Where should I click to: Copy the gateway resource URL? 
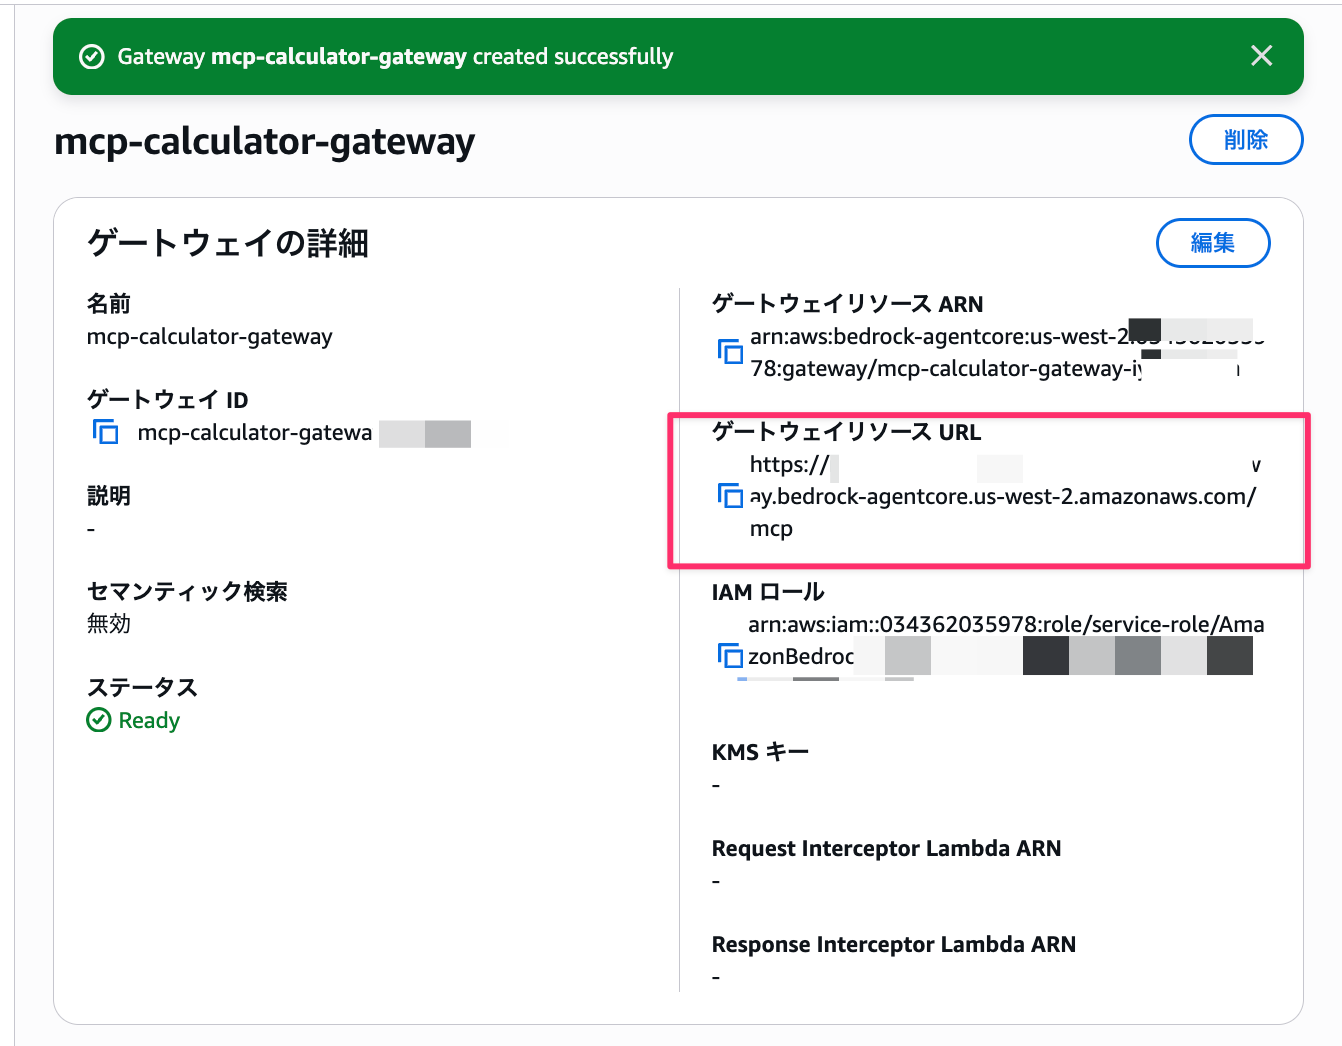(x=730, y=496)
